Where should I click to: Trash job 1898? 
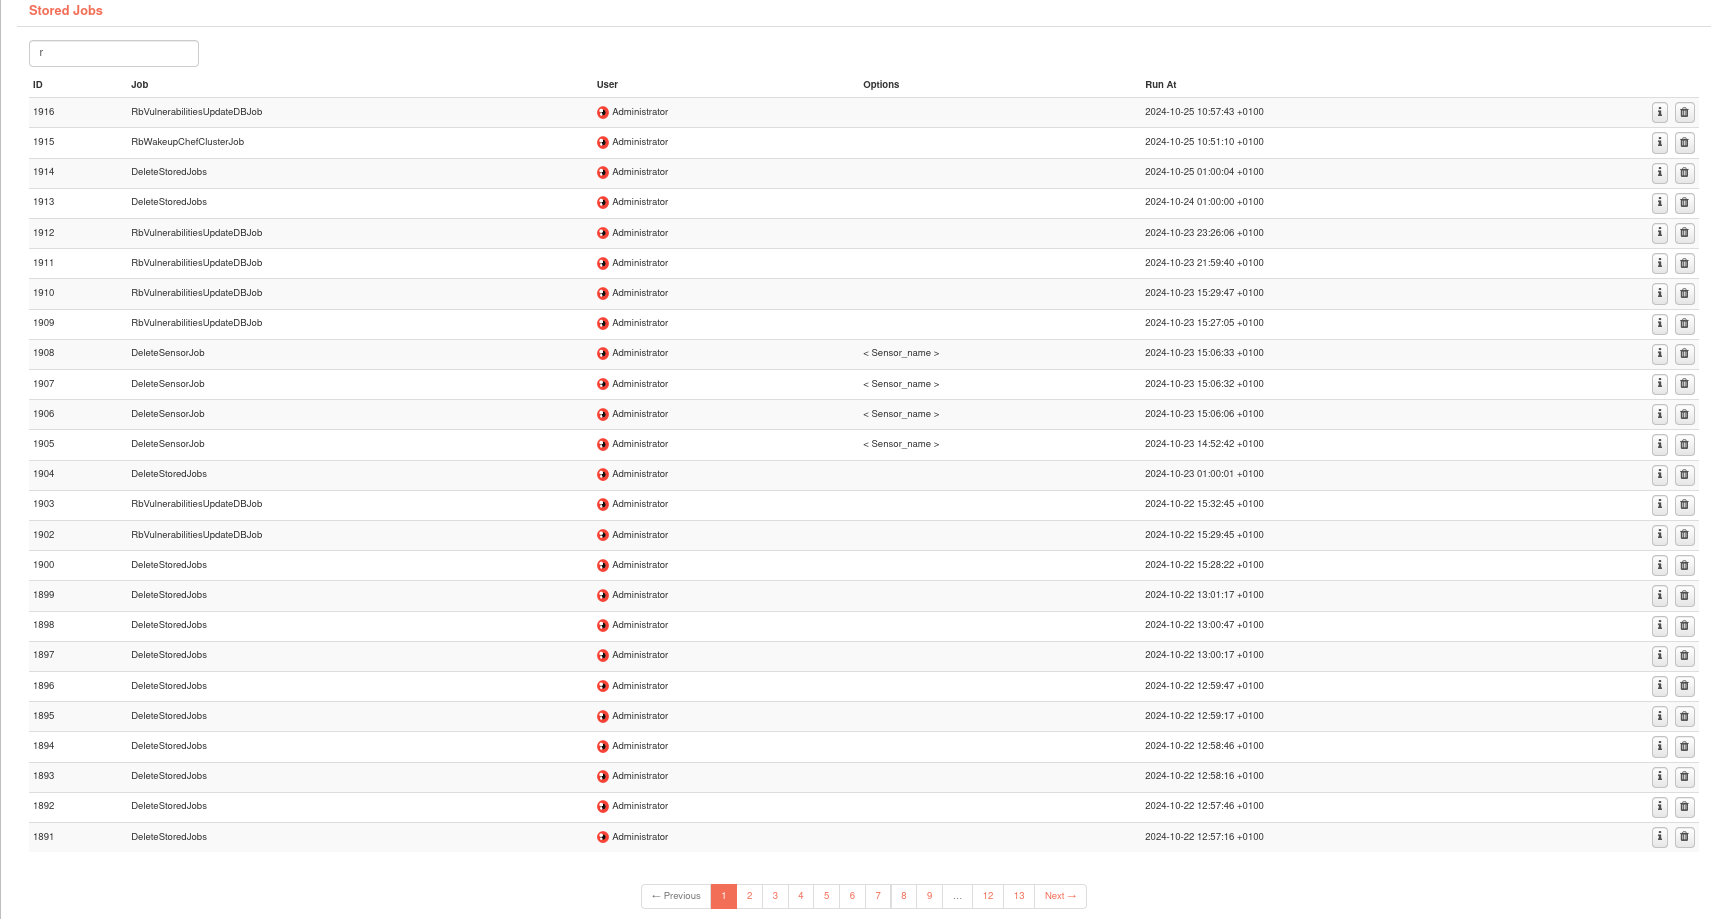point(1685,626)
